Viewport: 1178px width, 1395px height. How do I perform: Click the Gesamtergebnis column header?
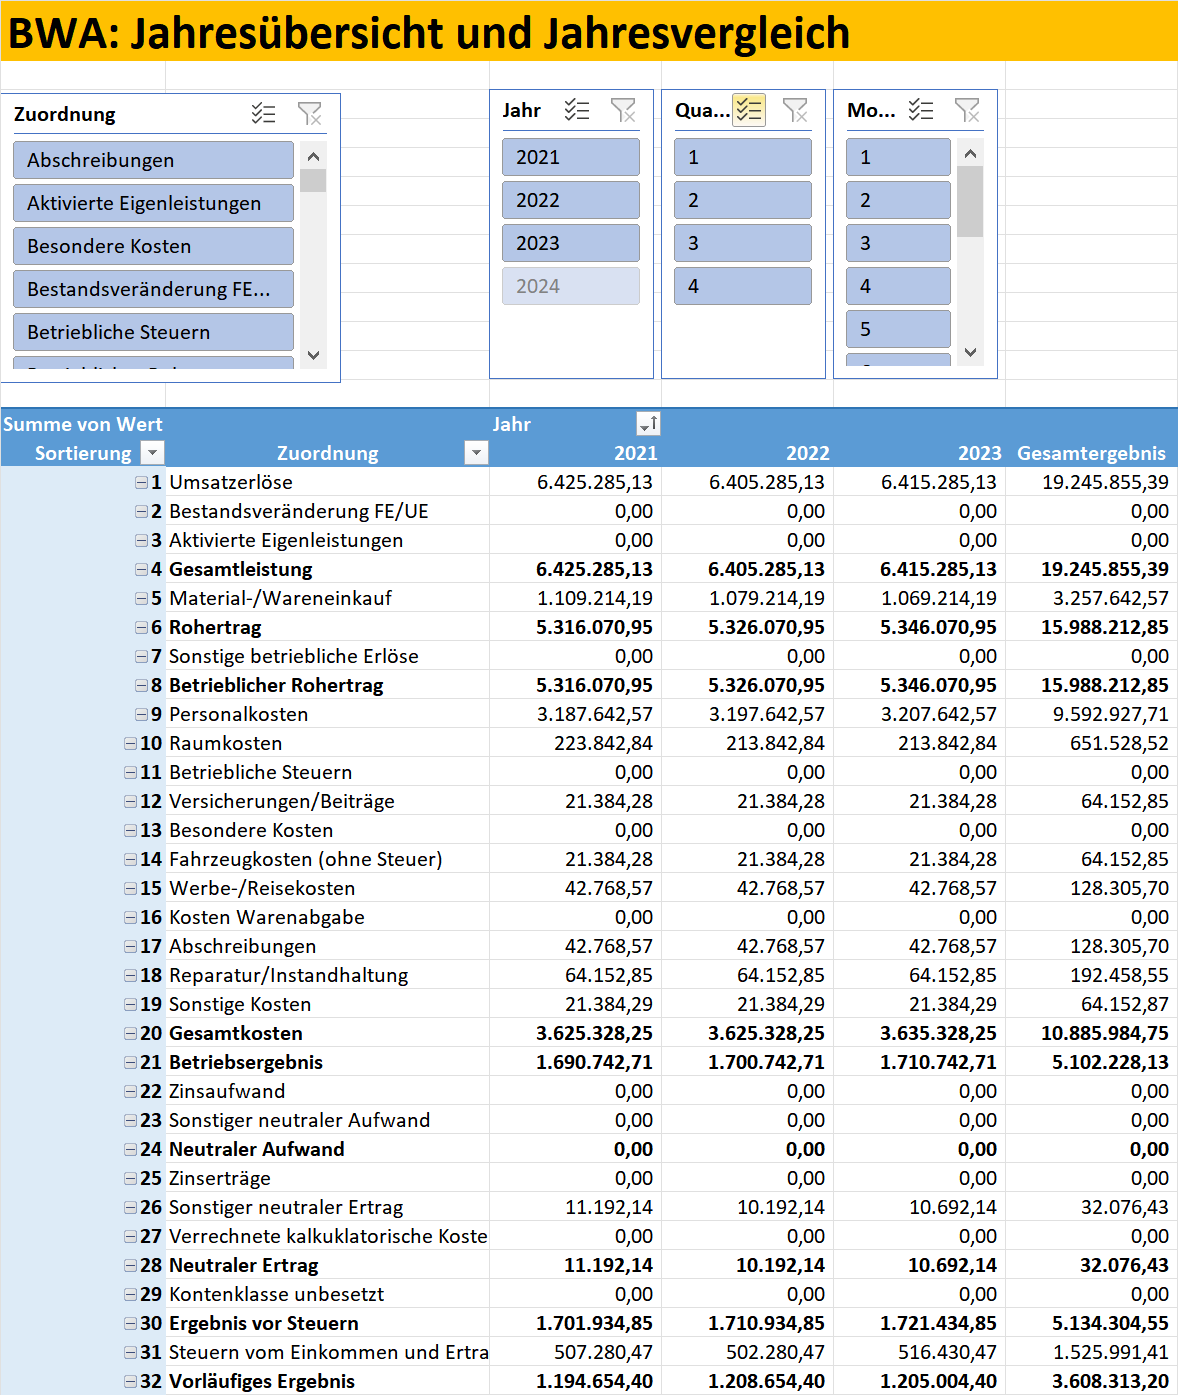[1091, 453]
